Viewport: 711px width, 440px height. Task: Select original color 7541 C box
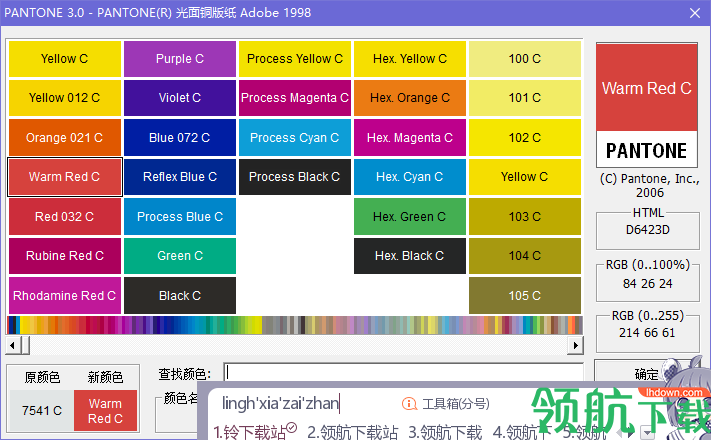tap(42, 411)
